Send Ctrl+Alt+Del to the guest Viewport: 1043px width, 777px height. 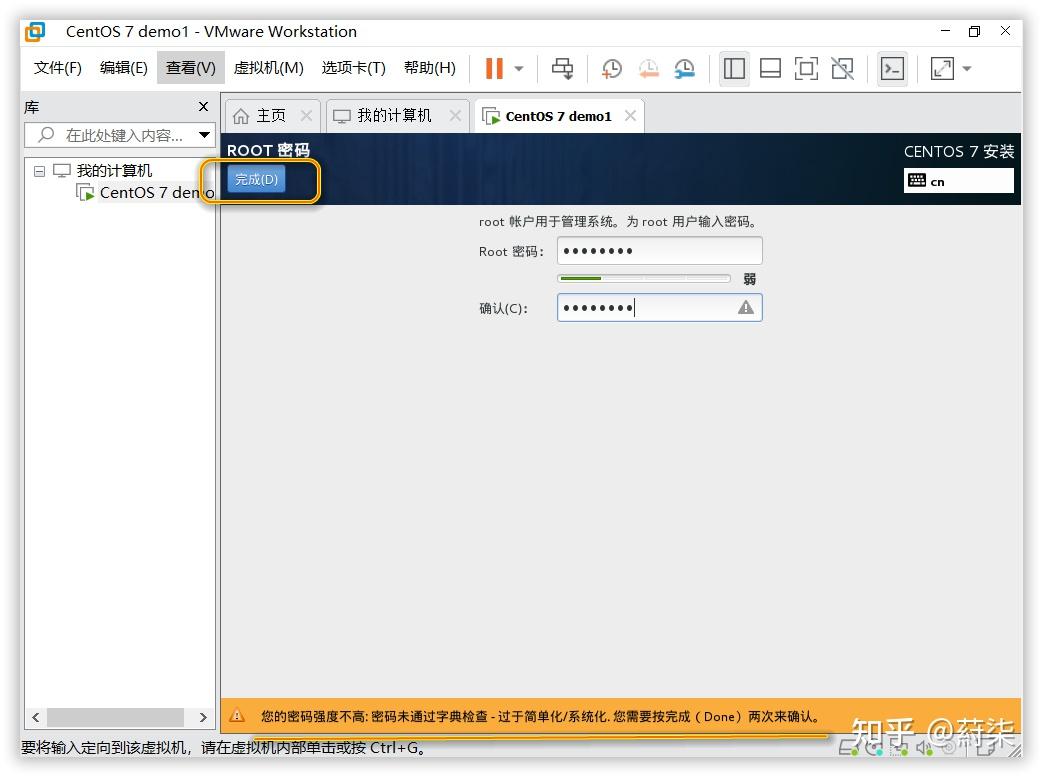coord(563,68)
